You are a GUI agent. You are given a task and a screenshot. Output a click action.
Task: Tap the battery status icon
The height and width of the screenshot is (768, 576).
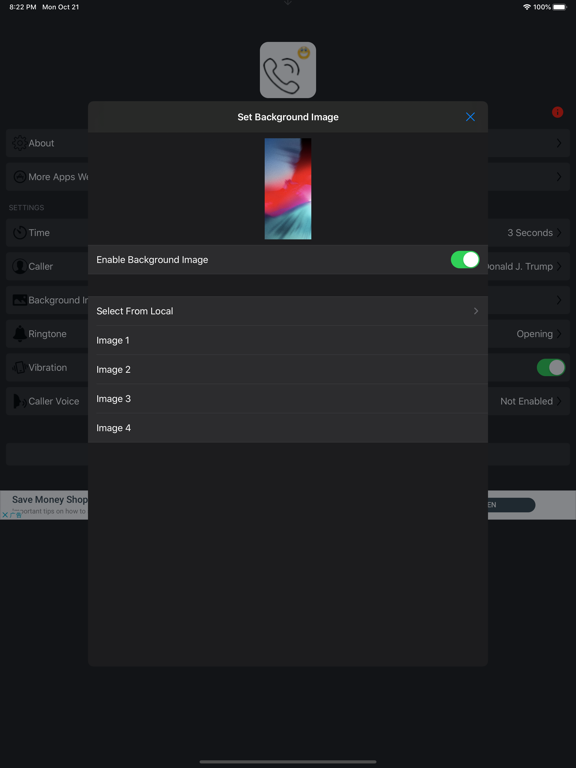click(x=560, y=7)
